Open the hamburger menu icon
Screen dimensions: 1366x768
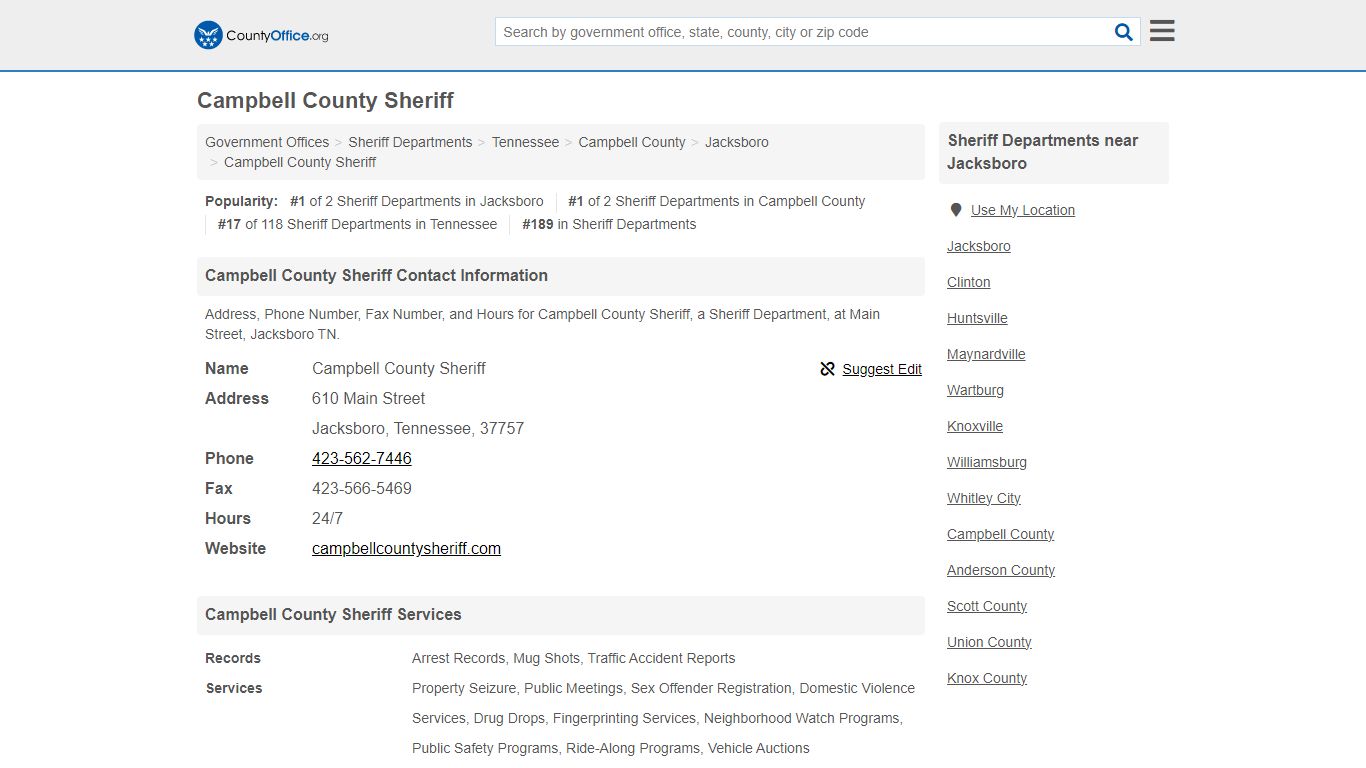1162,31
